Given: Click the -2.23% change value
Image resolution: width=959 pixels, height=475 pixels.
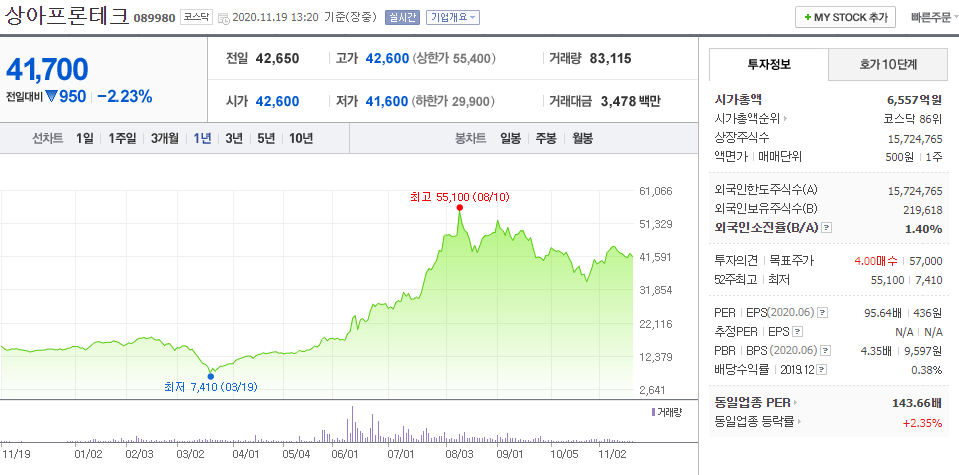Looking at the screenshot, I should (x=125, y=97).
